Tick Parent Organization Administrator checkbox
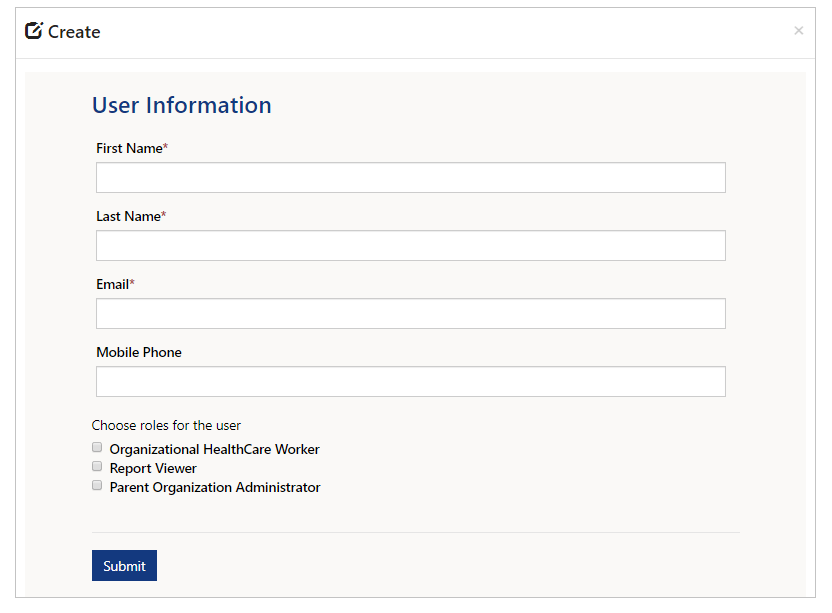This screenshot has height=613, width=832. (x=97, y=485)
